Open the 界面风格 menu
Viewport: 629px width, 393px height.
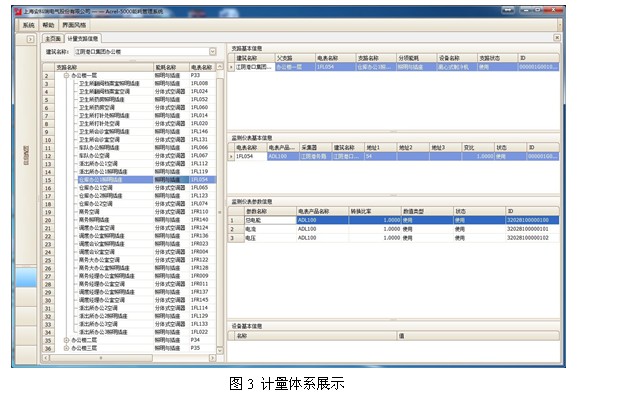coord(74,25)
